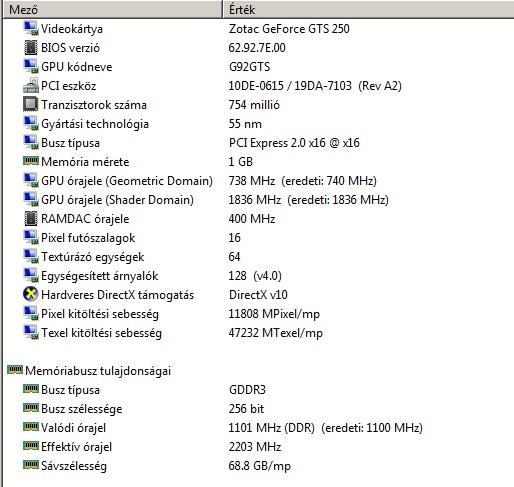Select the Sávszélesség label
This screenshot has width=514, height=487.
tap(74, 466)
